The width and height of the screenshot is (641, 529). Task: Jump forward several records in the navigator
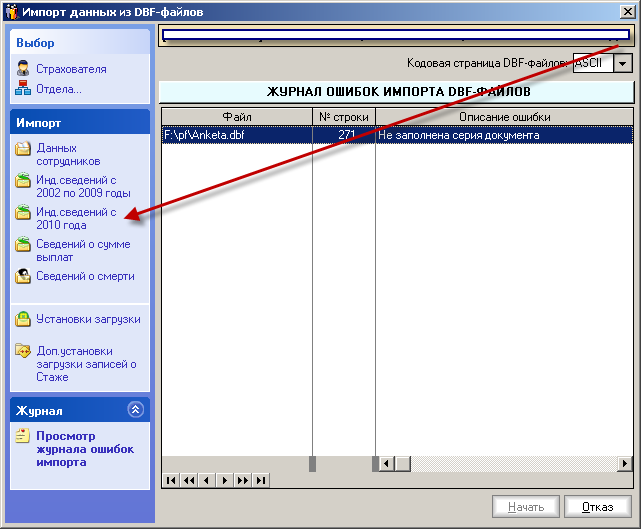[x=243, y=480]
